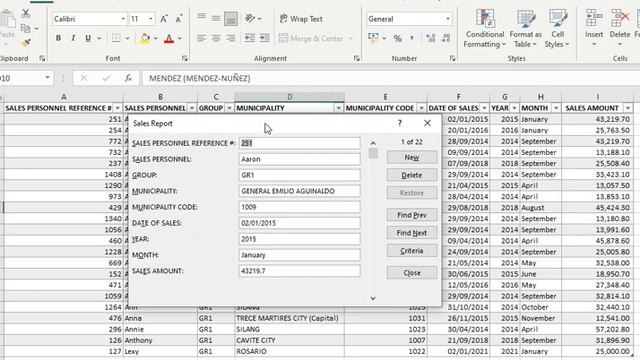This screenshot has width=640, height=360.
Task: Open filter dropdown for SALES AMOUNT column
Action: [x=628, y=108]
